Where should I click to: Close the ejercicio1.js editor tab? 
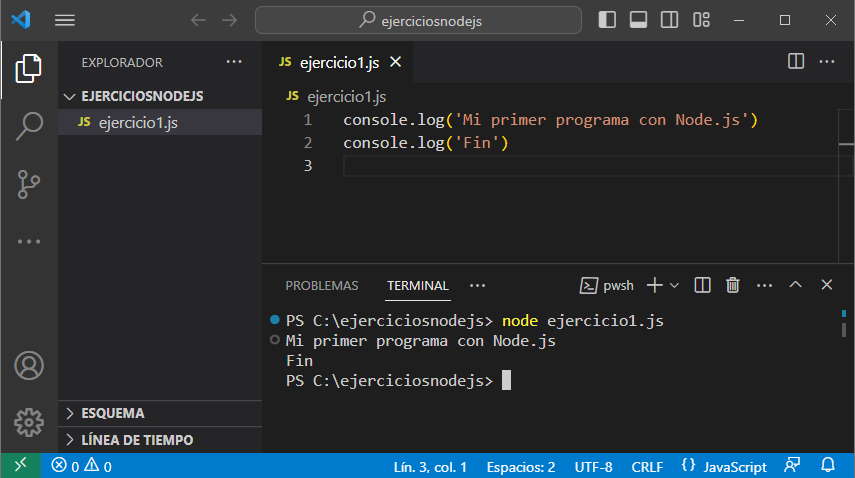(396, 62)
